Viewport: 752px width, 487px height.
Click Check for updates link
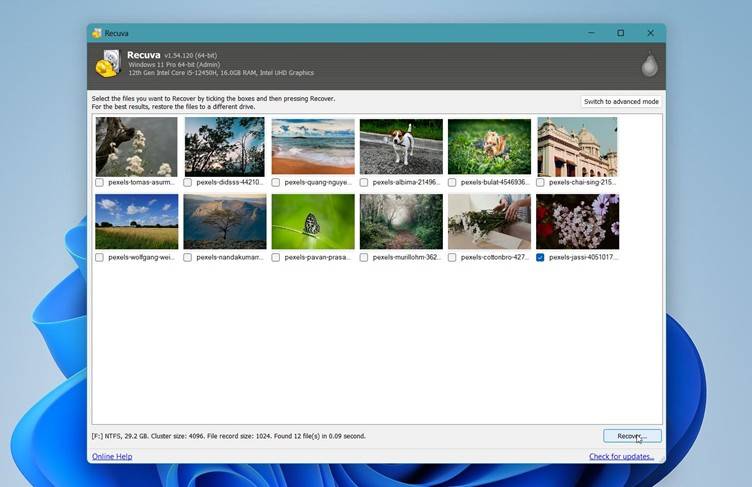621,456
